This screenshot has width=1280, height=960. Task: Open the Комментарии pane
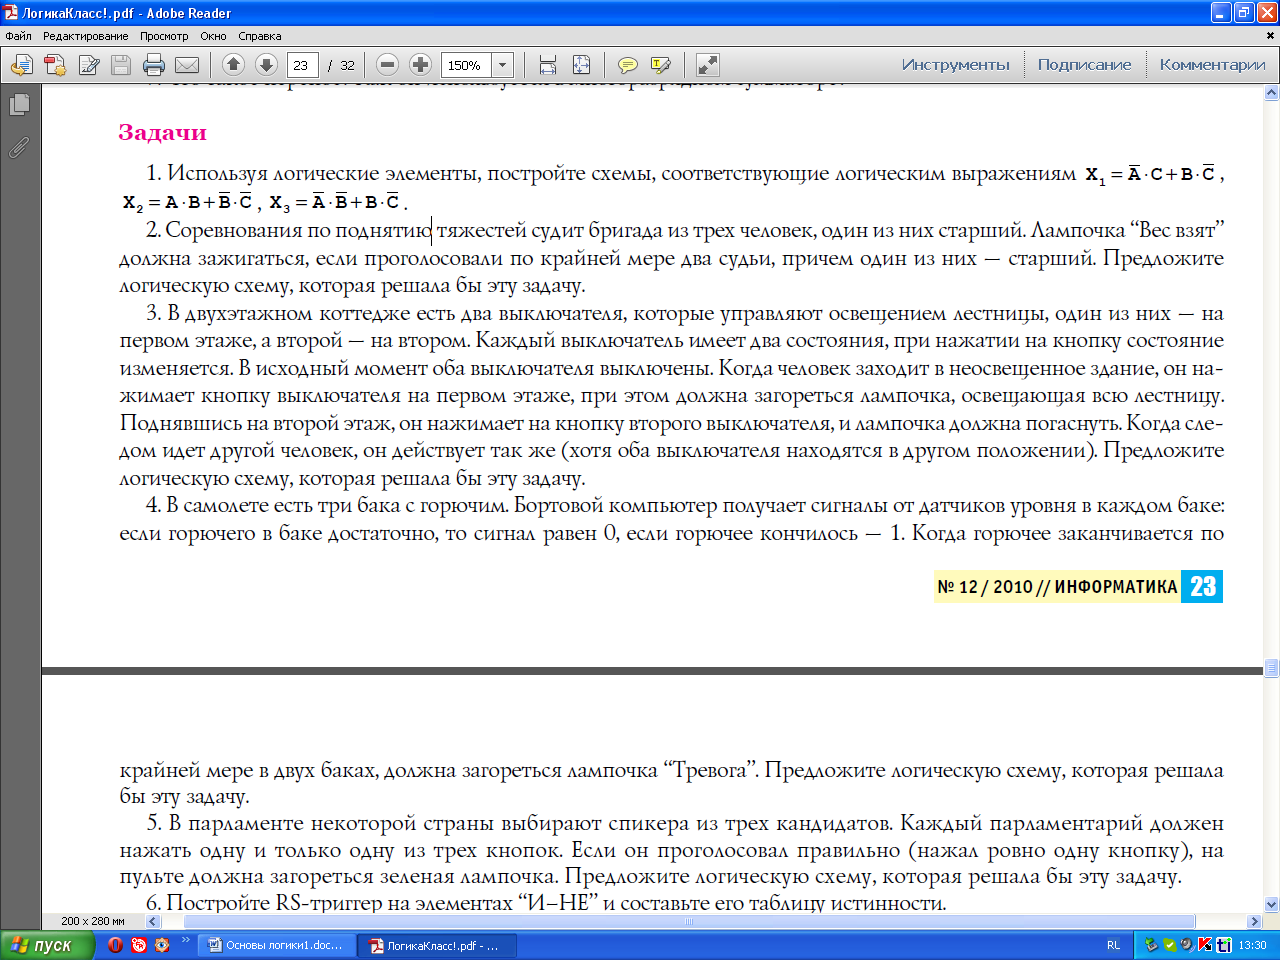pos(1212,65)
